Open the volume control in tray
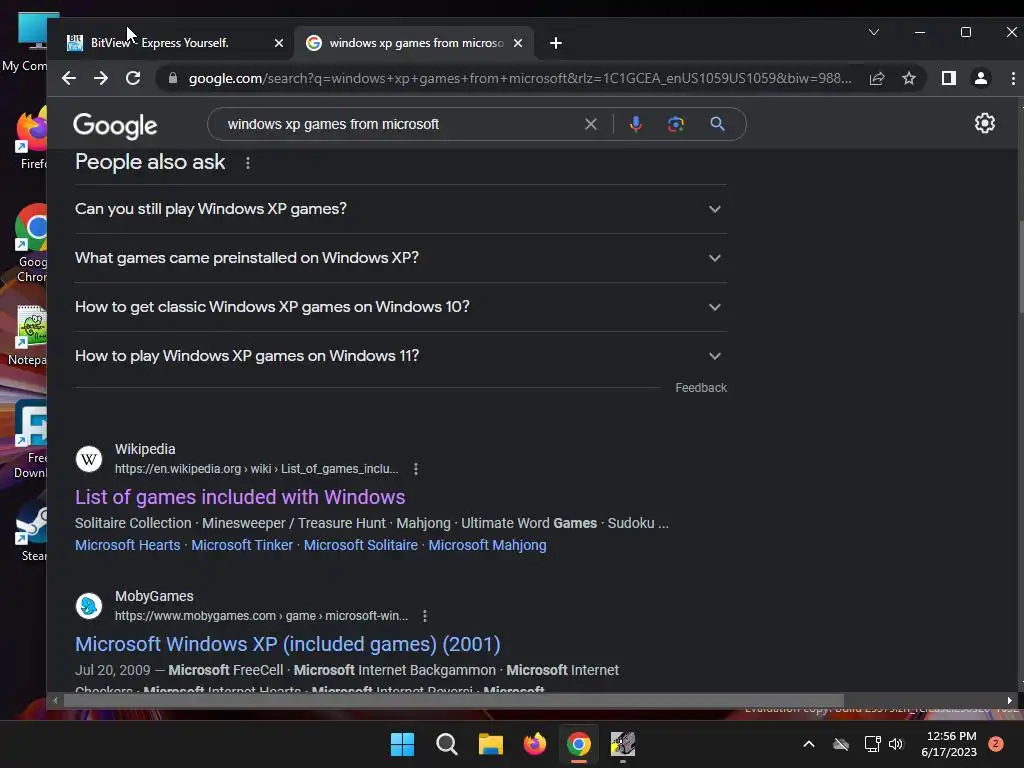The image size is (1024, 768). (896, 744)
